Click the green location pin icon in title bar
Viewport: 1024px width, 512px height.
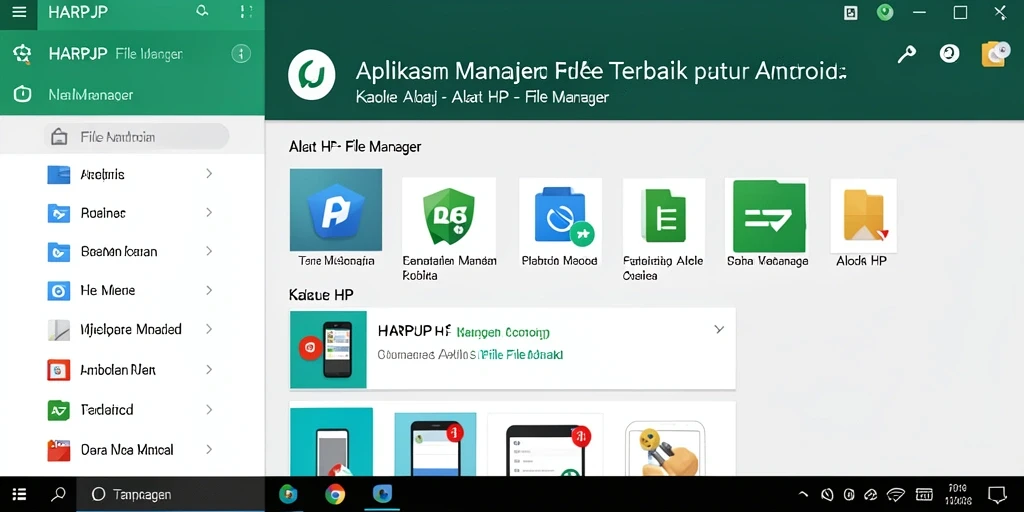point(885,12)
